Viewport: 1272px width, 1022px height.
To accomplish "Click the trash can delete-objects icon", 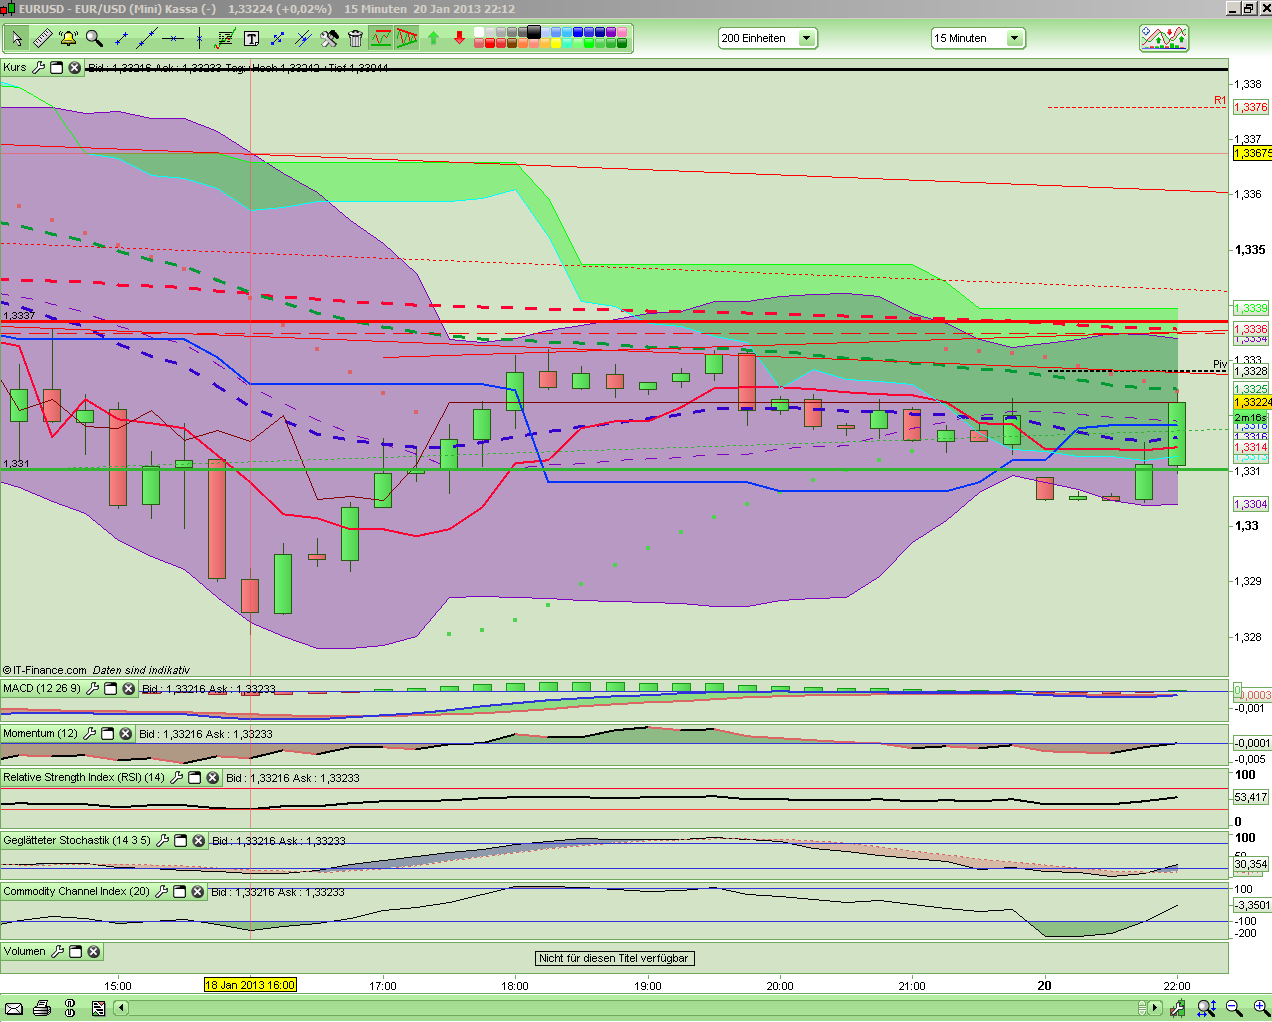I will 355,38.
